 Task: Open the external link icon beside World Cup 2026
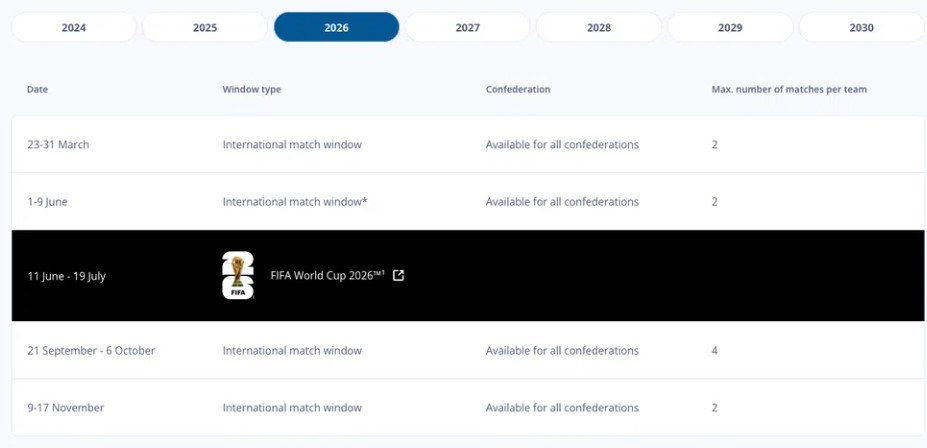[x=399, y=276]
